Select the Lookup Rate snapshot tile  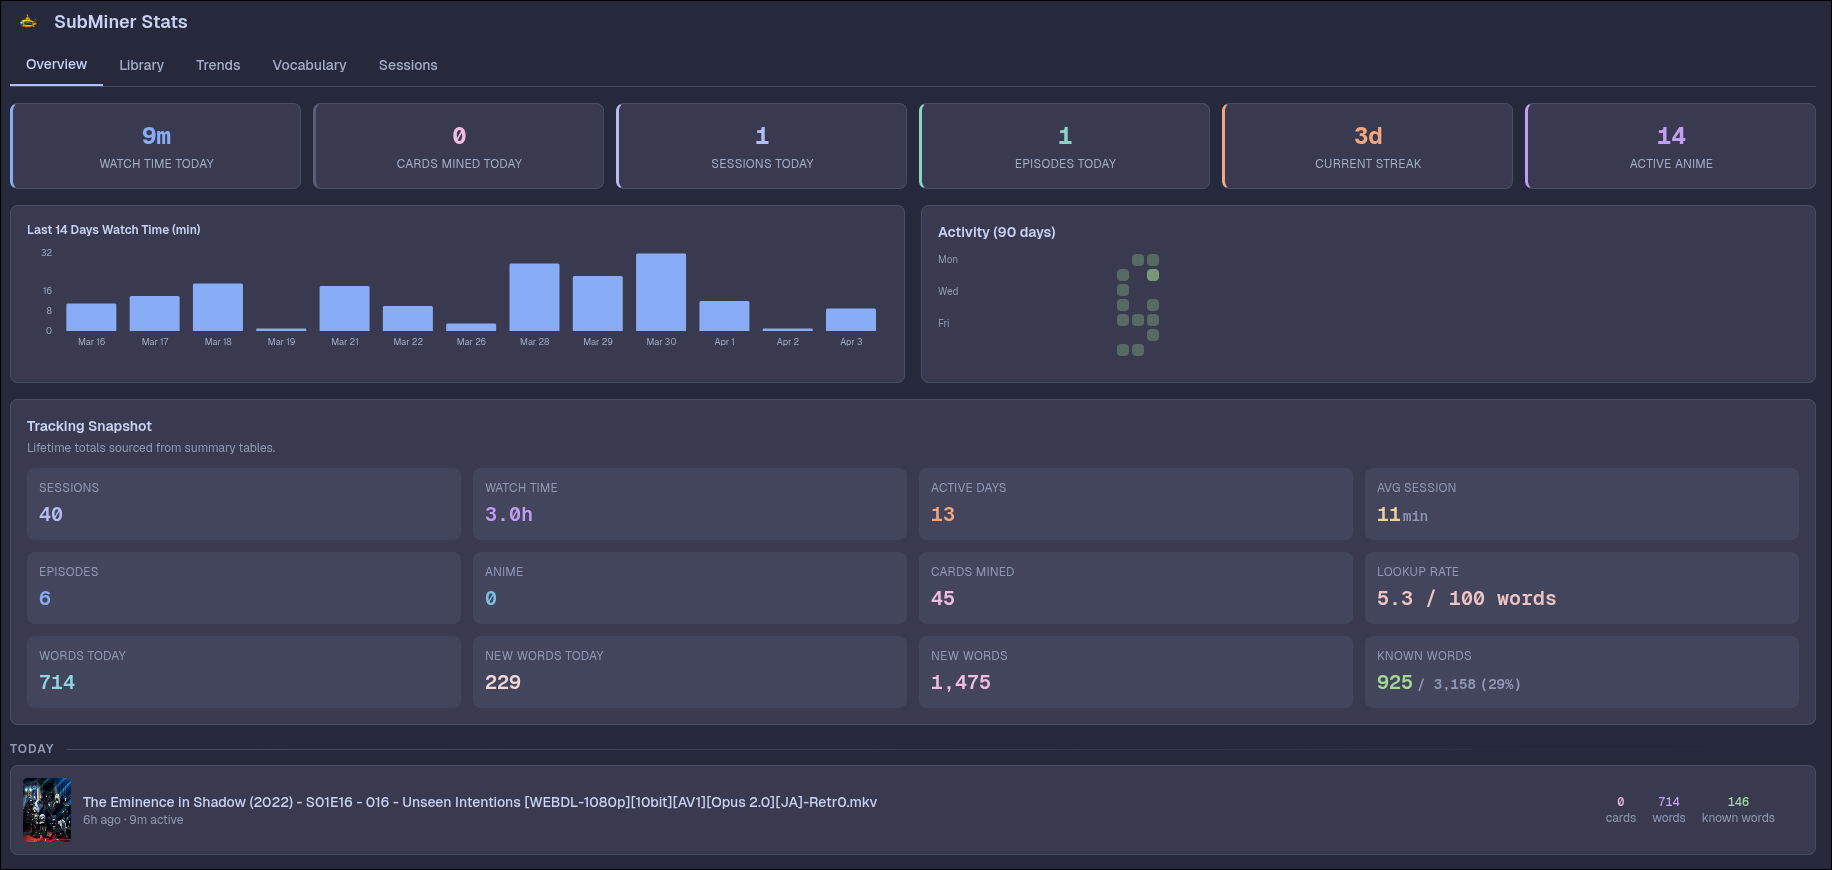[x=1580, y=588]
